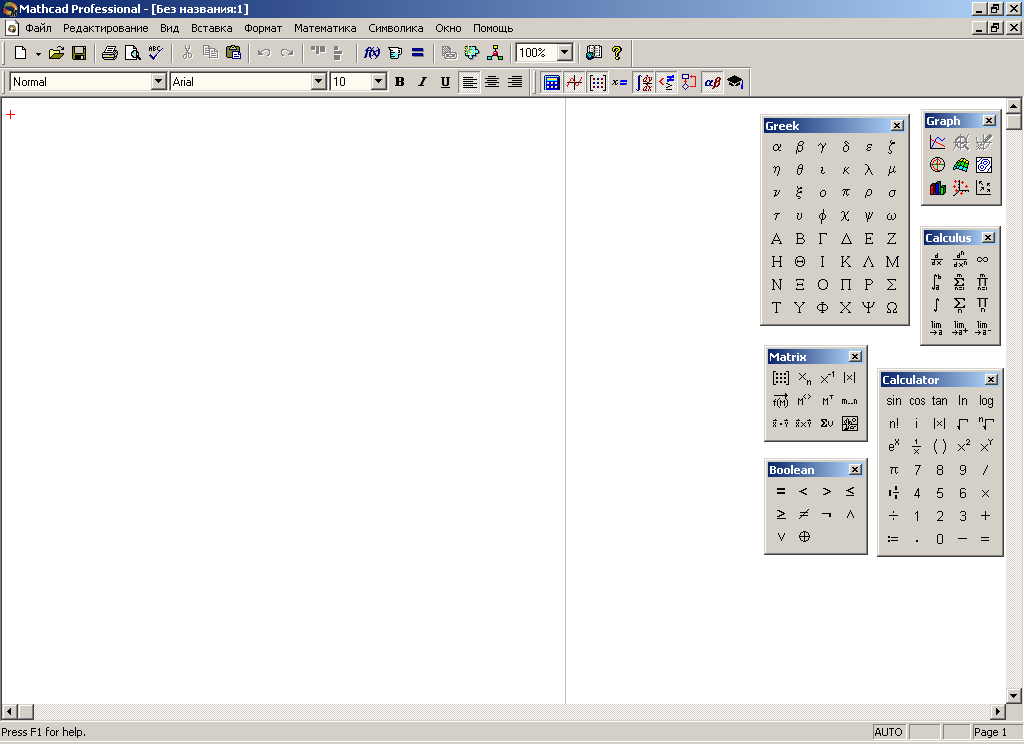Click the log button in Calculator palette

click(x=986, y=401)
